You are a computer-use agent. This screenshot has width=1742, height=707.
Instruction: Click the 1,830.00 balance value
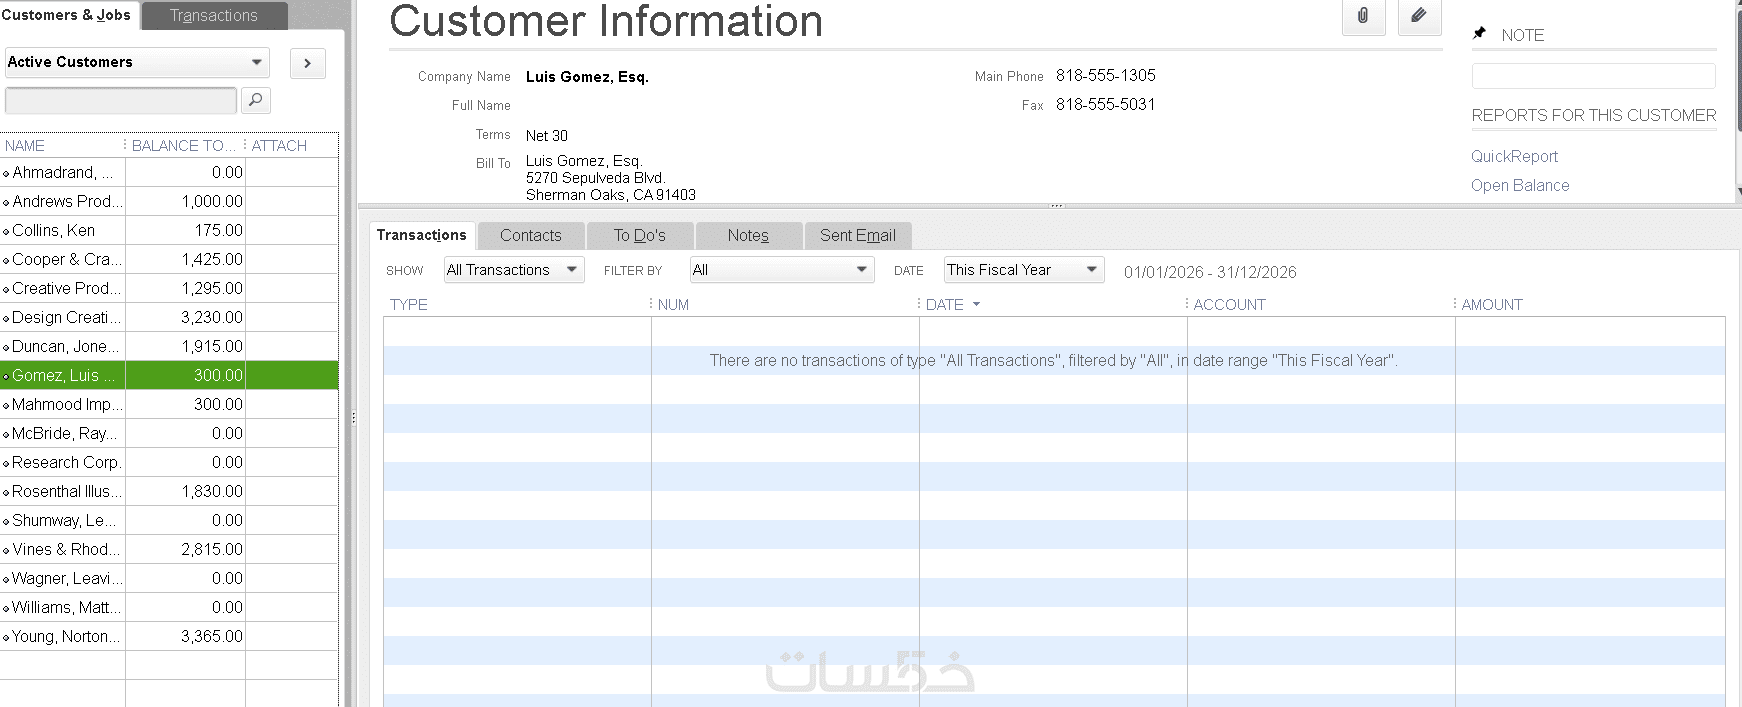click(x=212, y=491)
